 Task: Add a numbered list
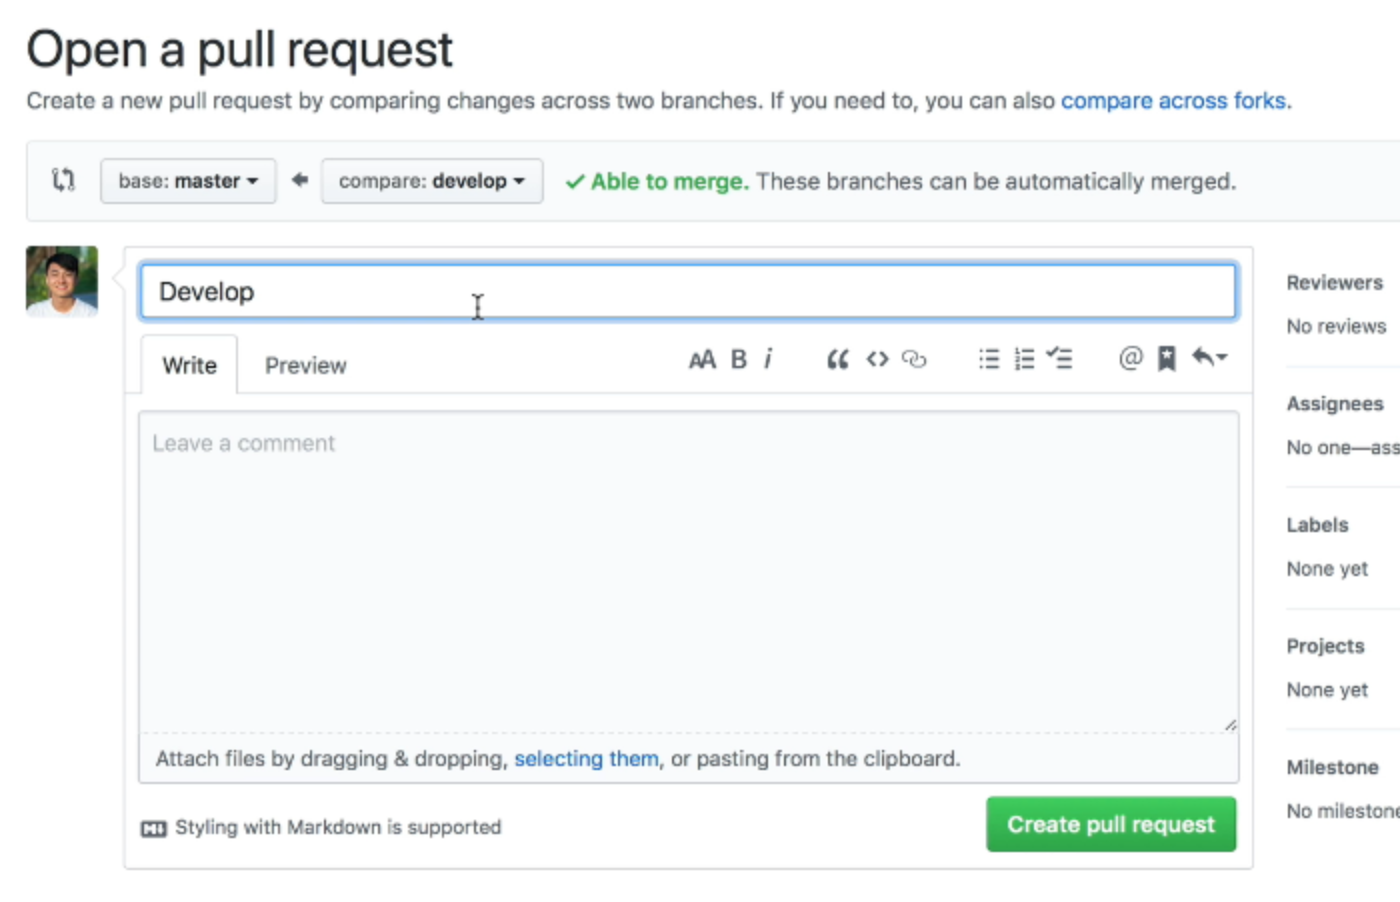point(1024,359)
